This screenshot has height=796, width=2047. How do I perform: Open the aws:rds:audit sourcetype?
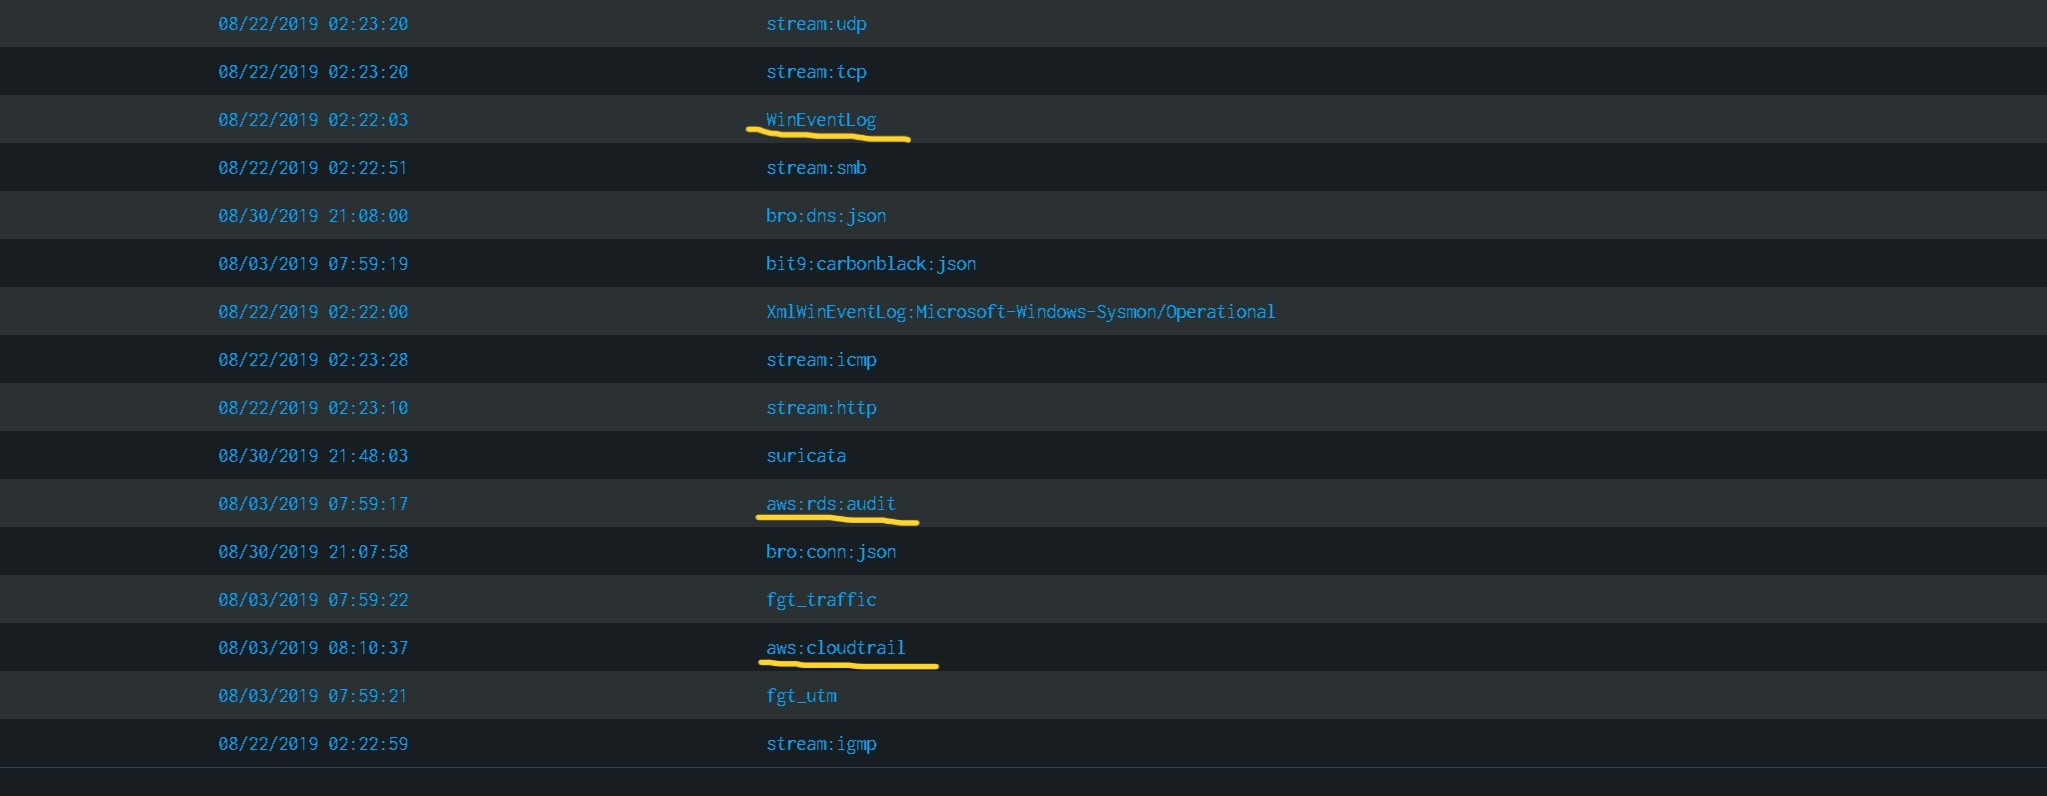coord(830,504)
